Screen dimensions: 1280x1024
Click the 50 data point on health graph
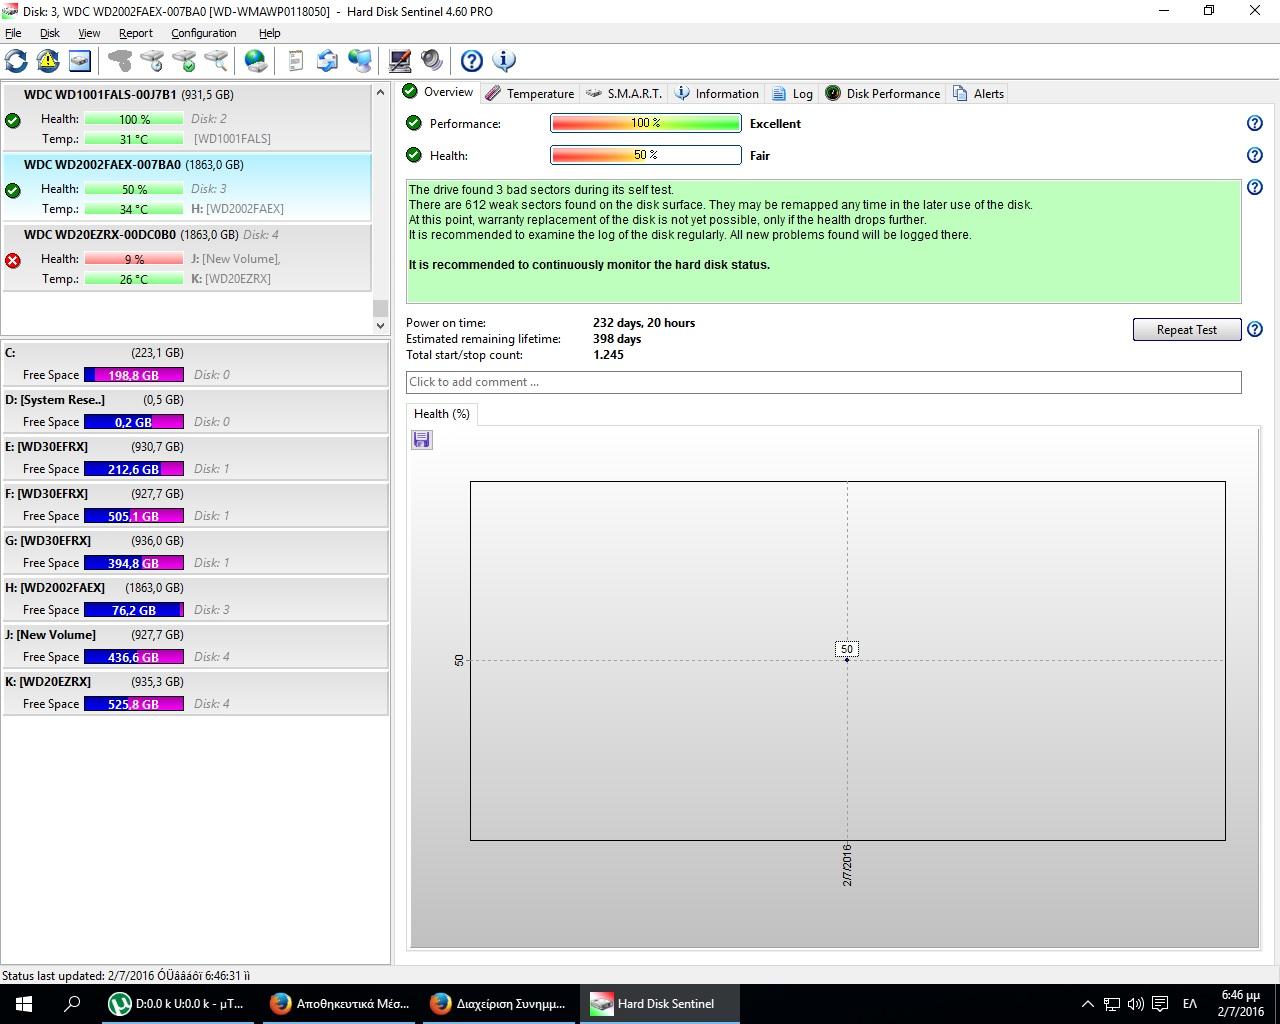(x=847, y=659)
